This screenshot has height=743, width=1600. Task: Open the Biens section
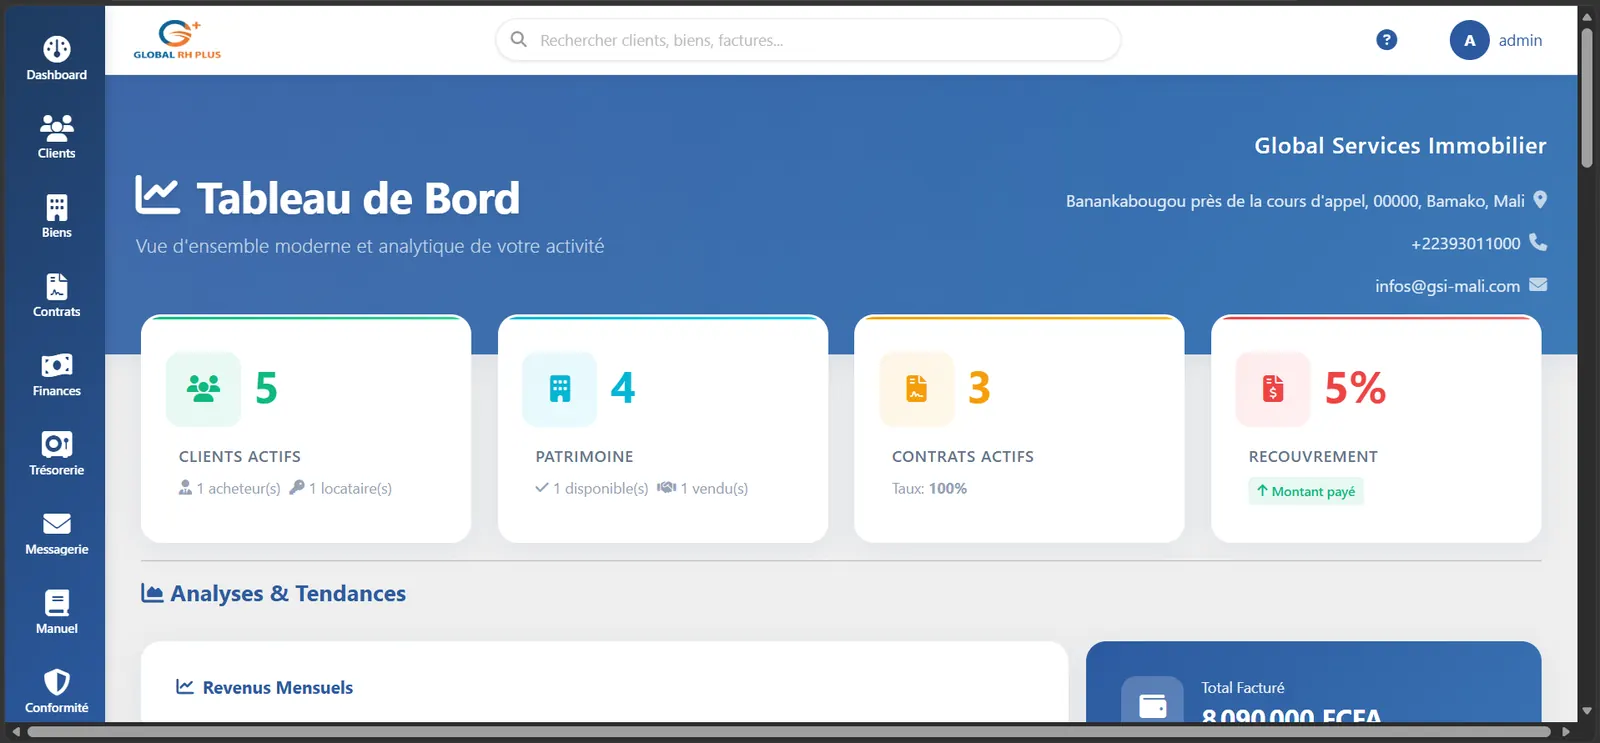coord(56,216)
